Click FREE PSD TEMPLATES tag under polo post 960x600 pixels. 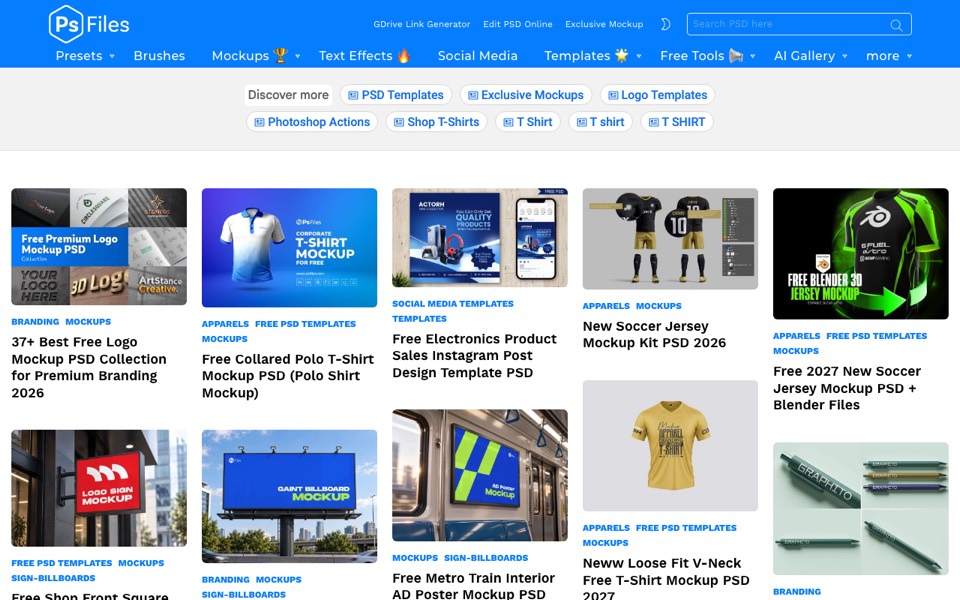pyautogui.click(x=306, y=324)
